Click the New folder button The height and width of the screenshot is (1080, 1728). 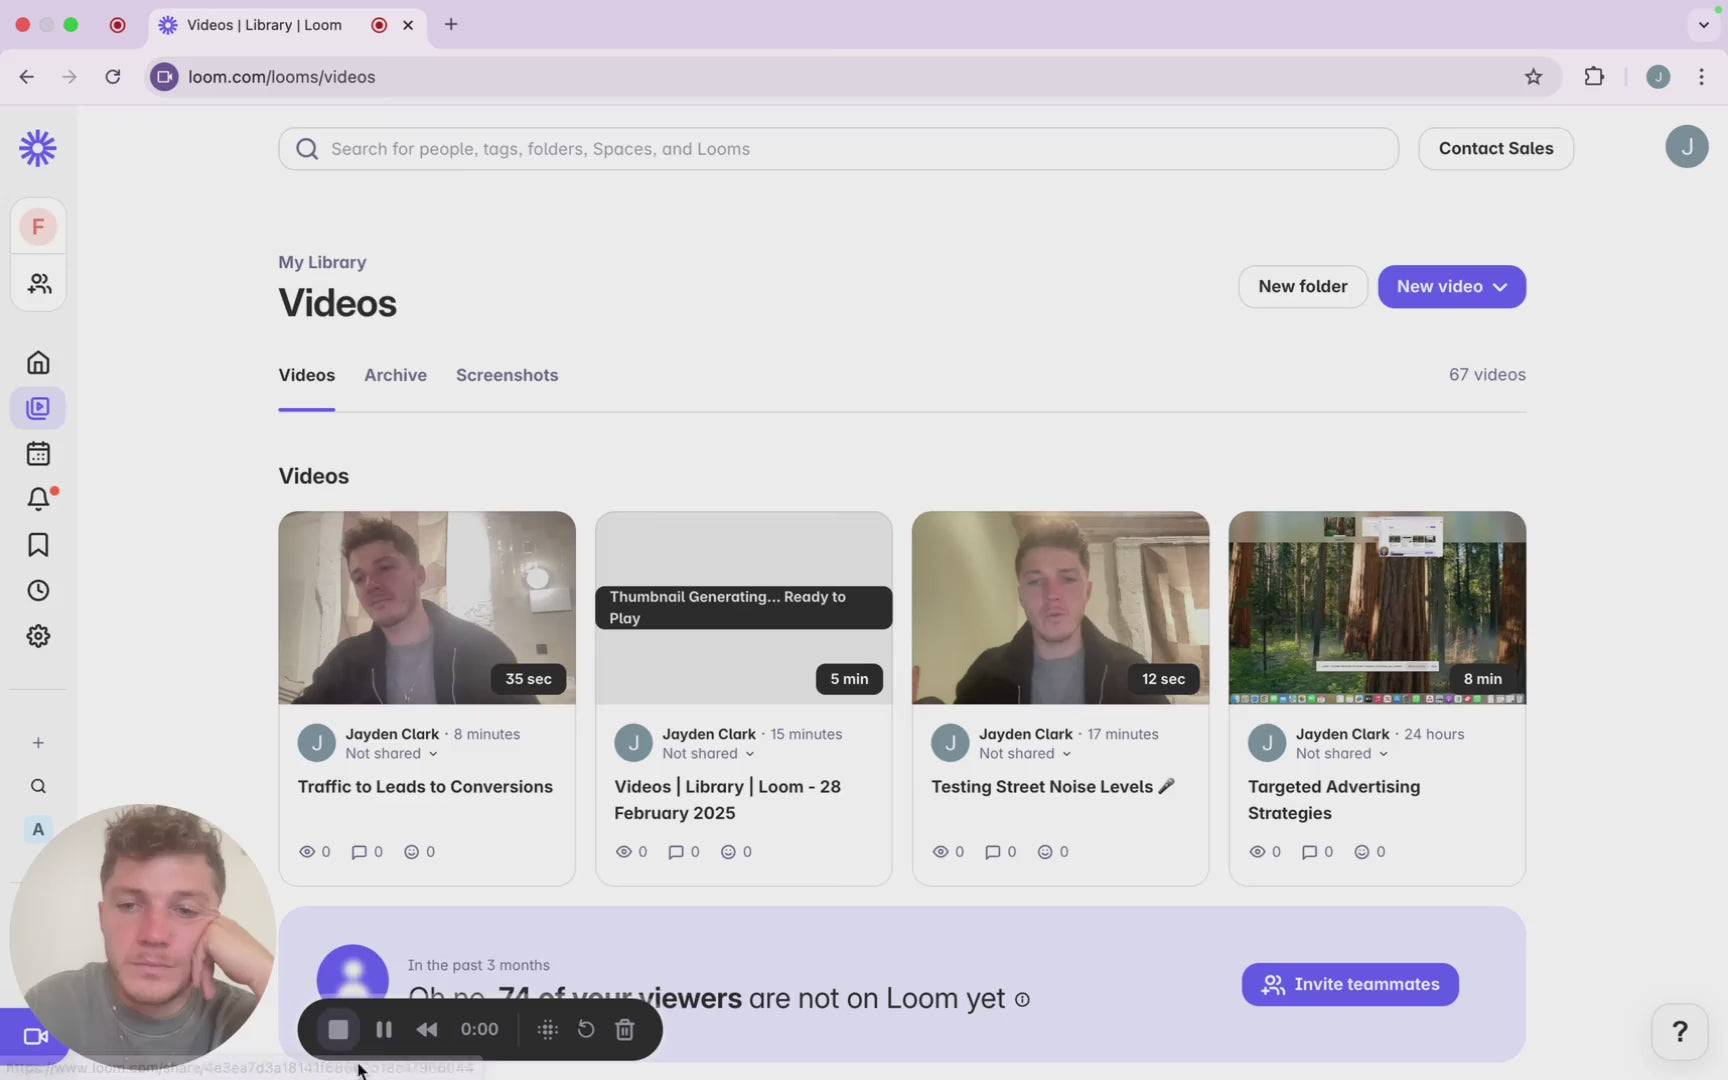tap(1302, 287)
